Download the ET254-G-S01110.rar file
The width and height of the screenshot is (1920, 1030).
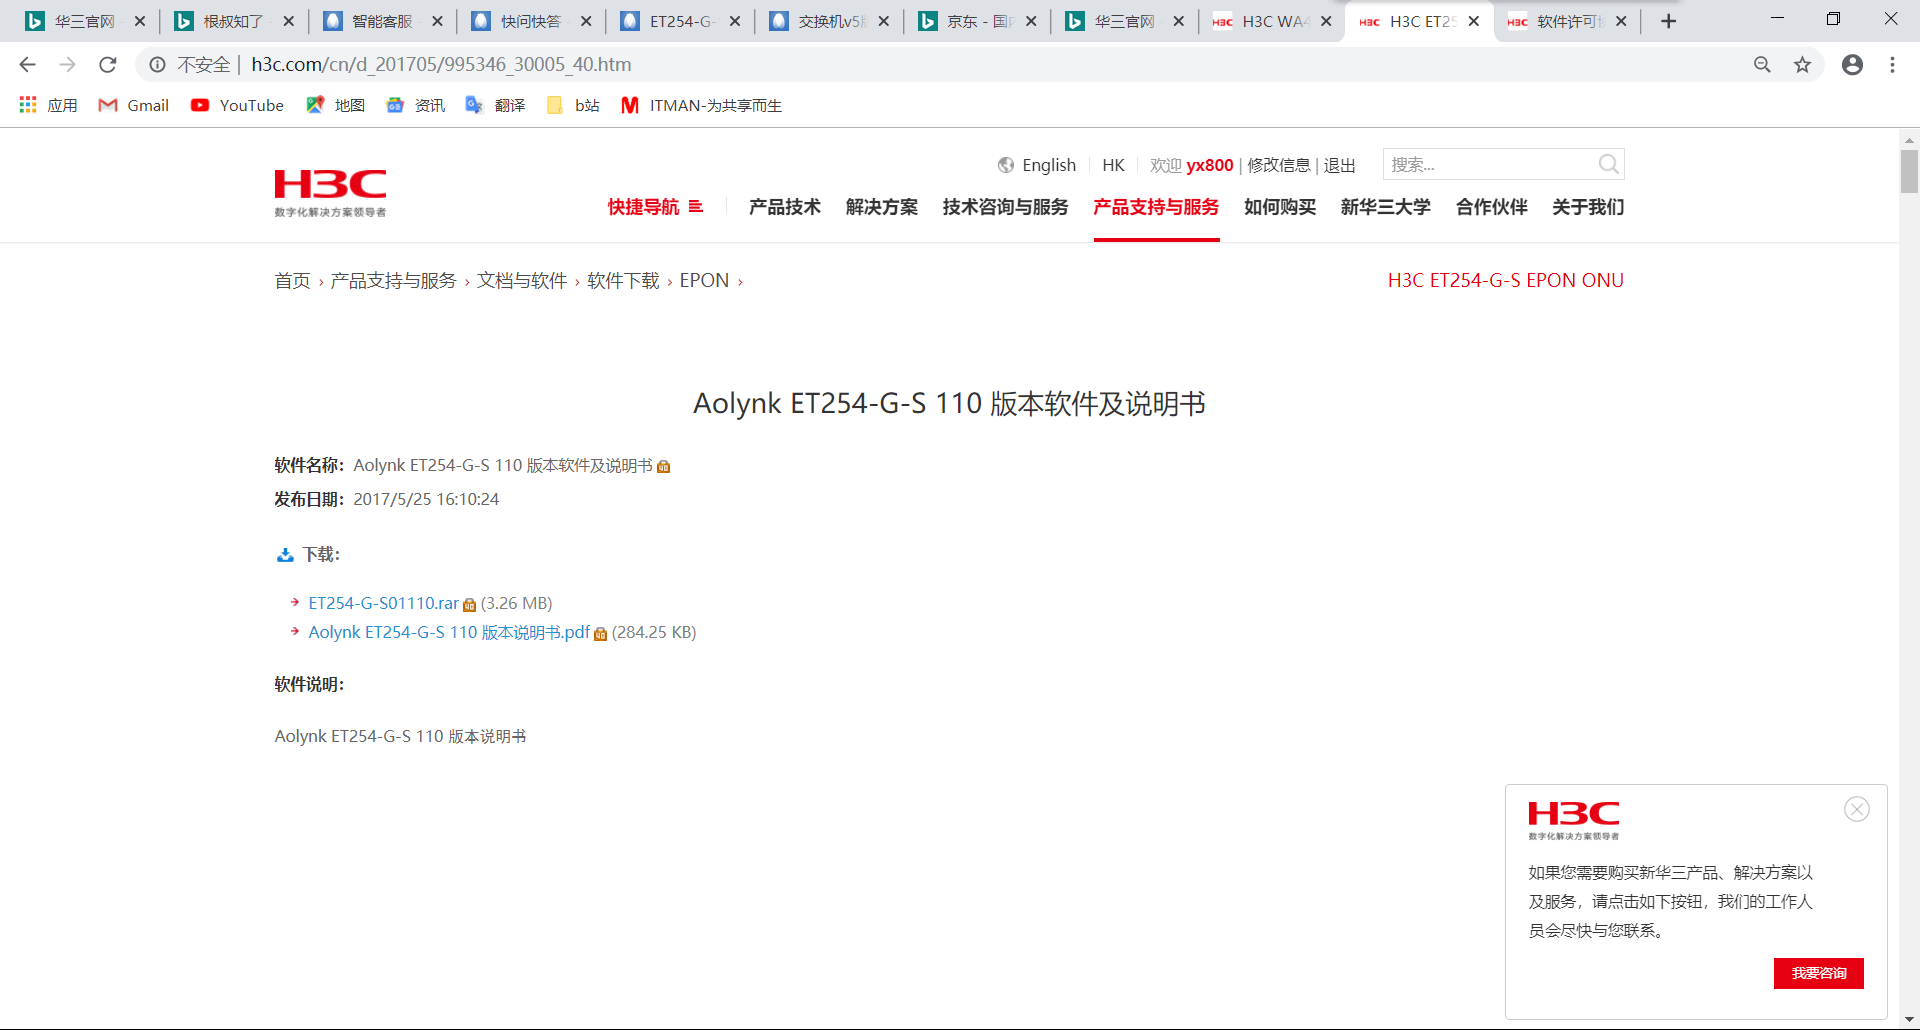tap(383, 603)
